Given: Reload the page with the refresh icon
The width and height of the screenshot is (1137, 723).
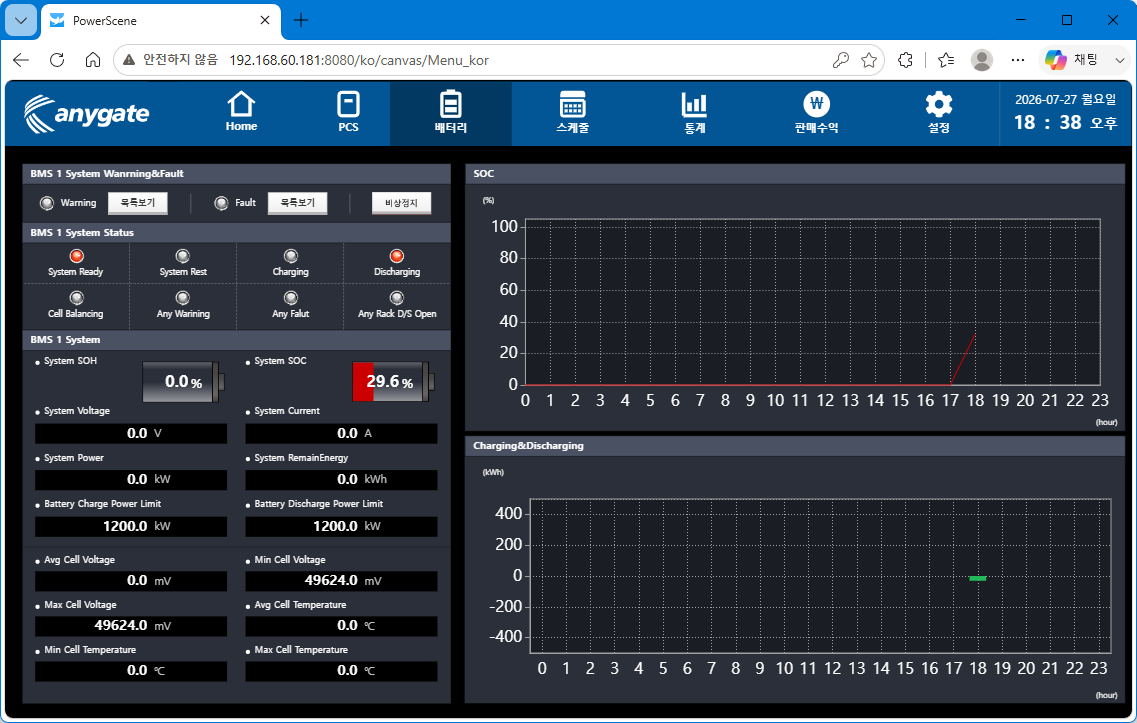Looking at the screenshot, I should 57,60.
